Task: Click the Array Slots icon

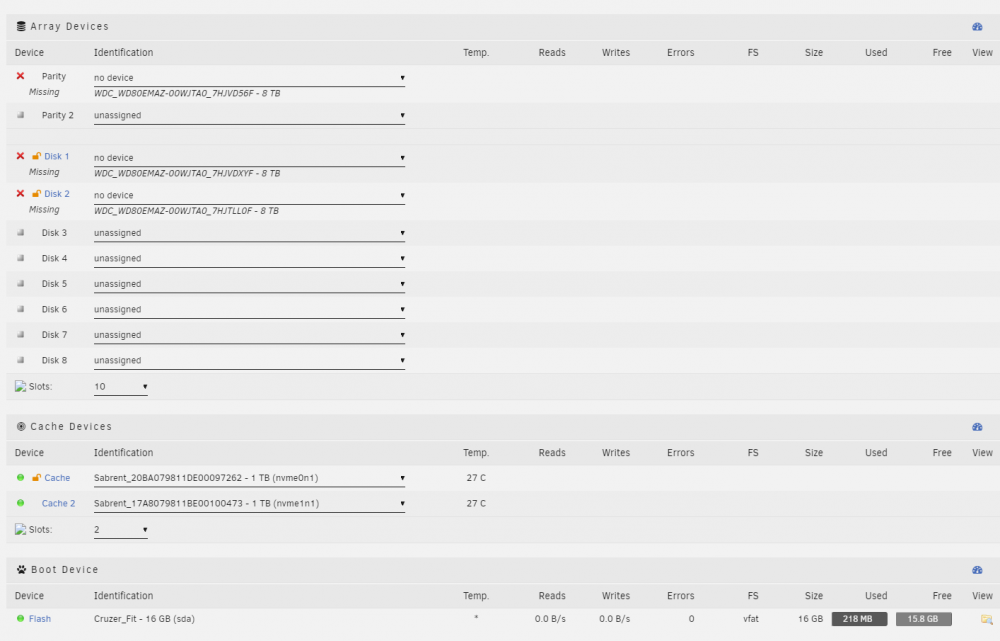Action: point(20,386)
